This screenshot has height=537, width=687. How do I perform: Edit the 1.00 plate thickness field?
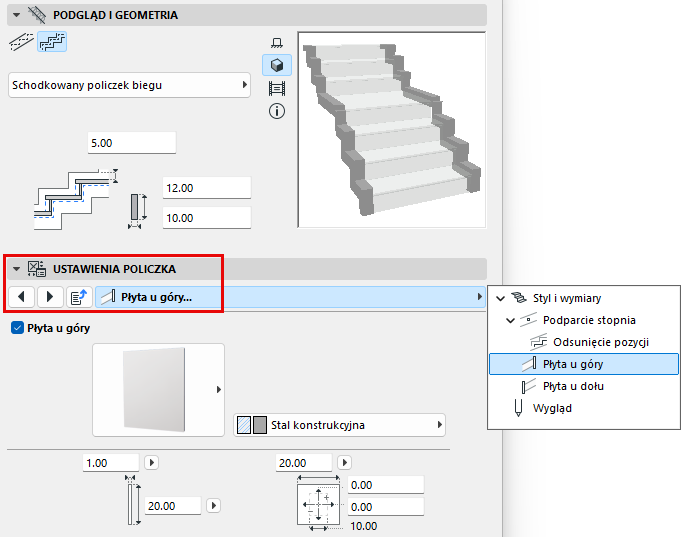coord(111,463)
